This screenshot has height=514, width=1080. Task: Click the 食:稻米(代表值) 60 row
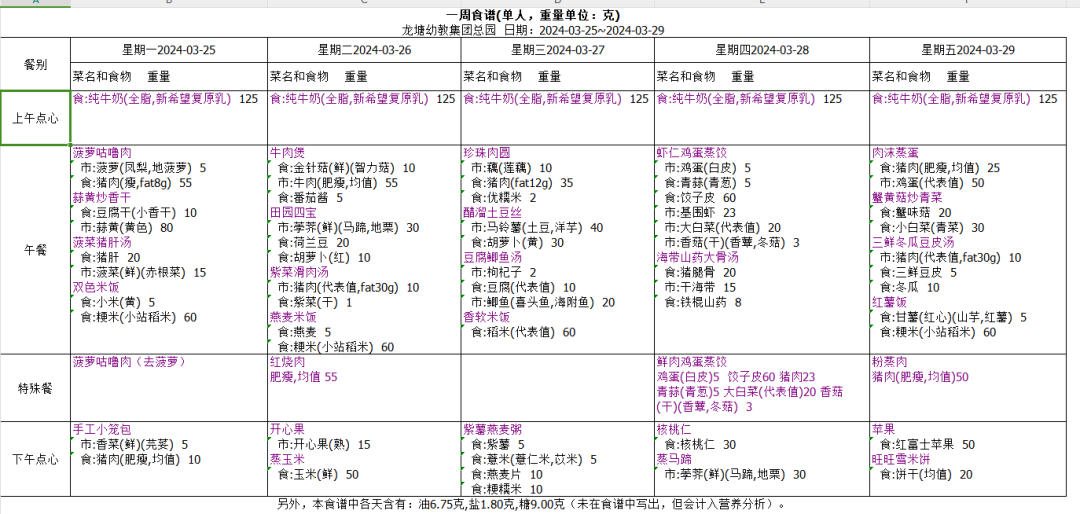coord(523,332)
